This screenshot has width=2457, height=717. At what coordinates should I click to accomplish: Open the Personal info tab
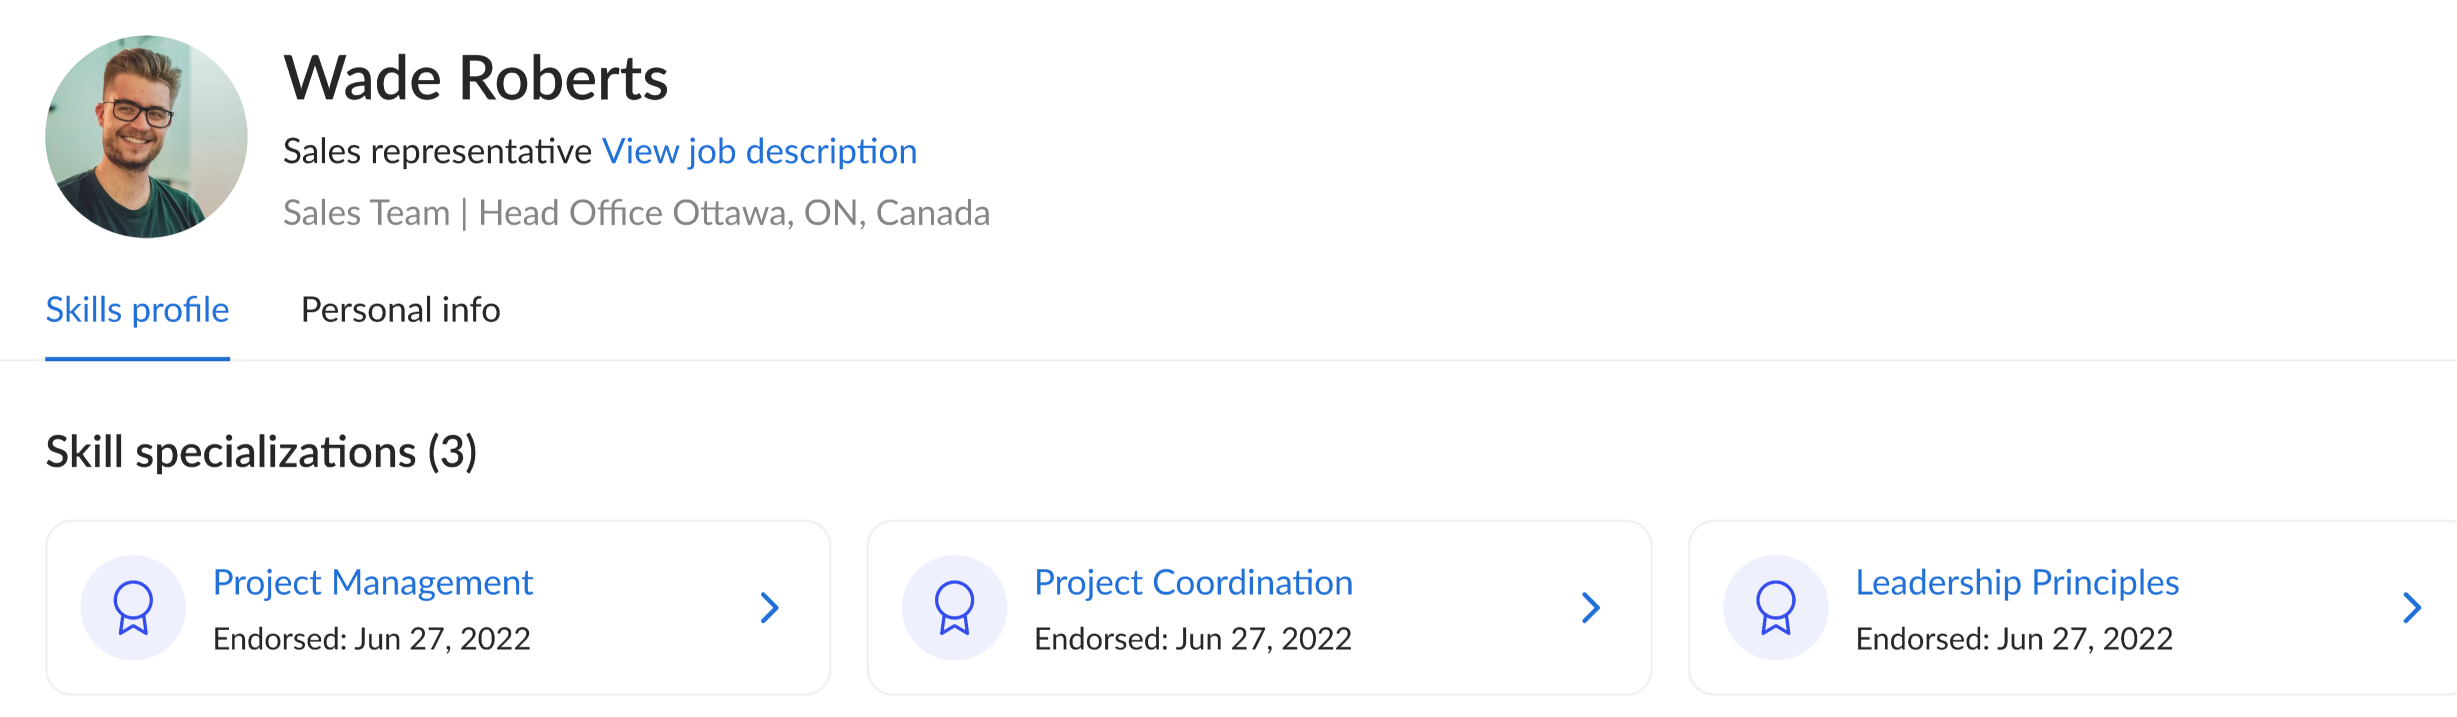(x=400, y=310)
